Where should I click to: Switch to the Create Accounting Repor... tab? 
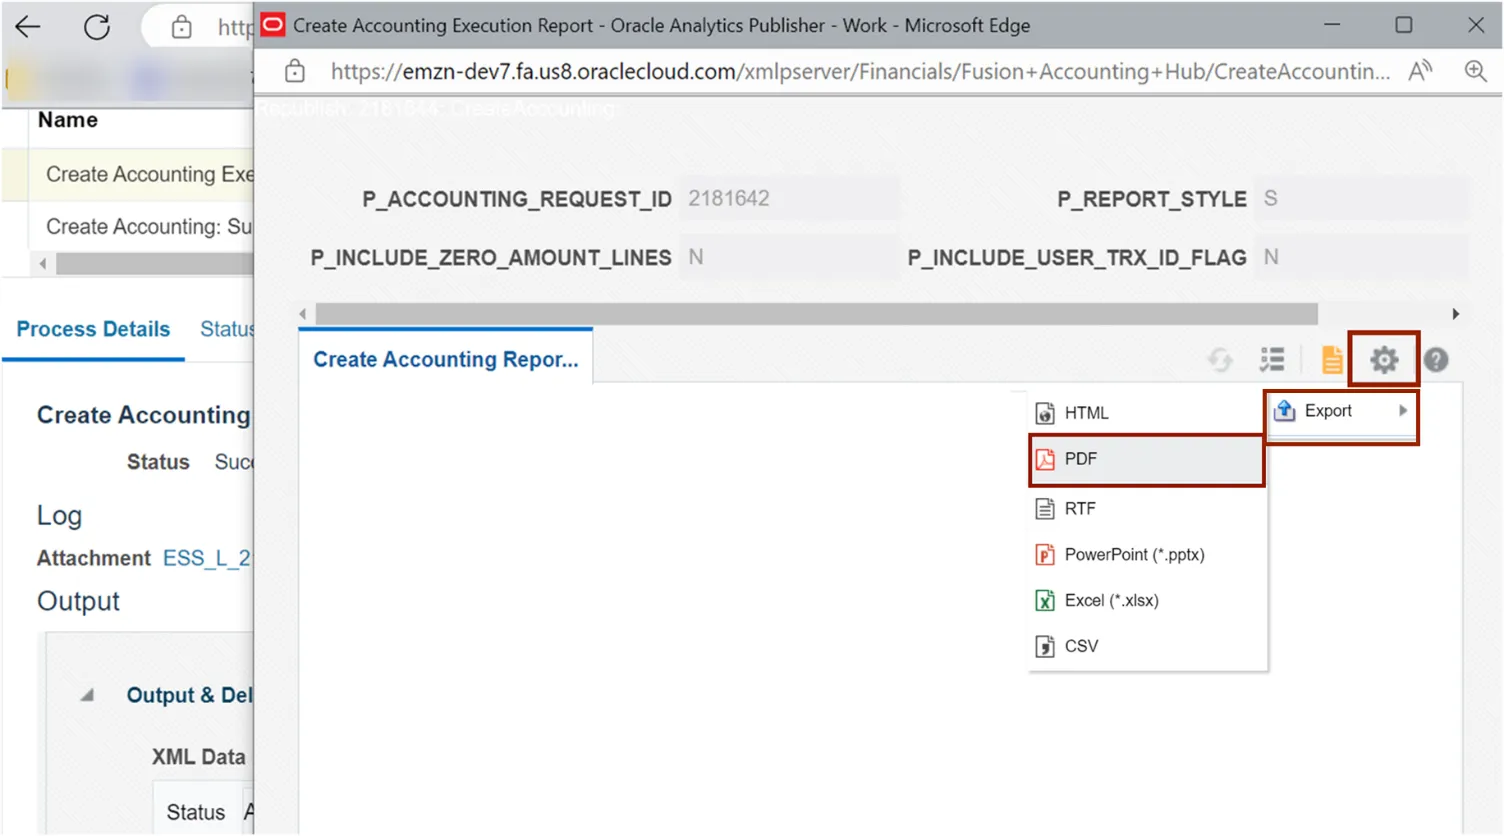tap(446, 359)
